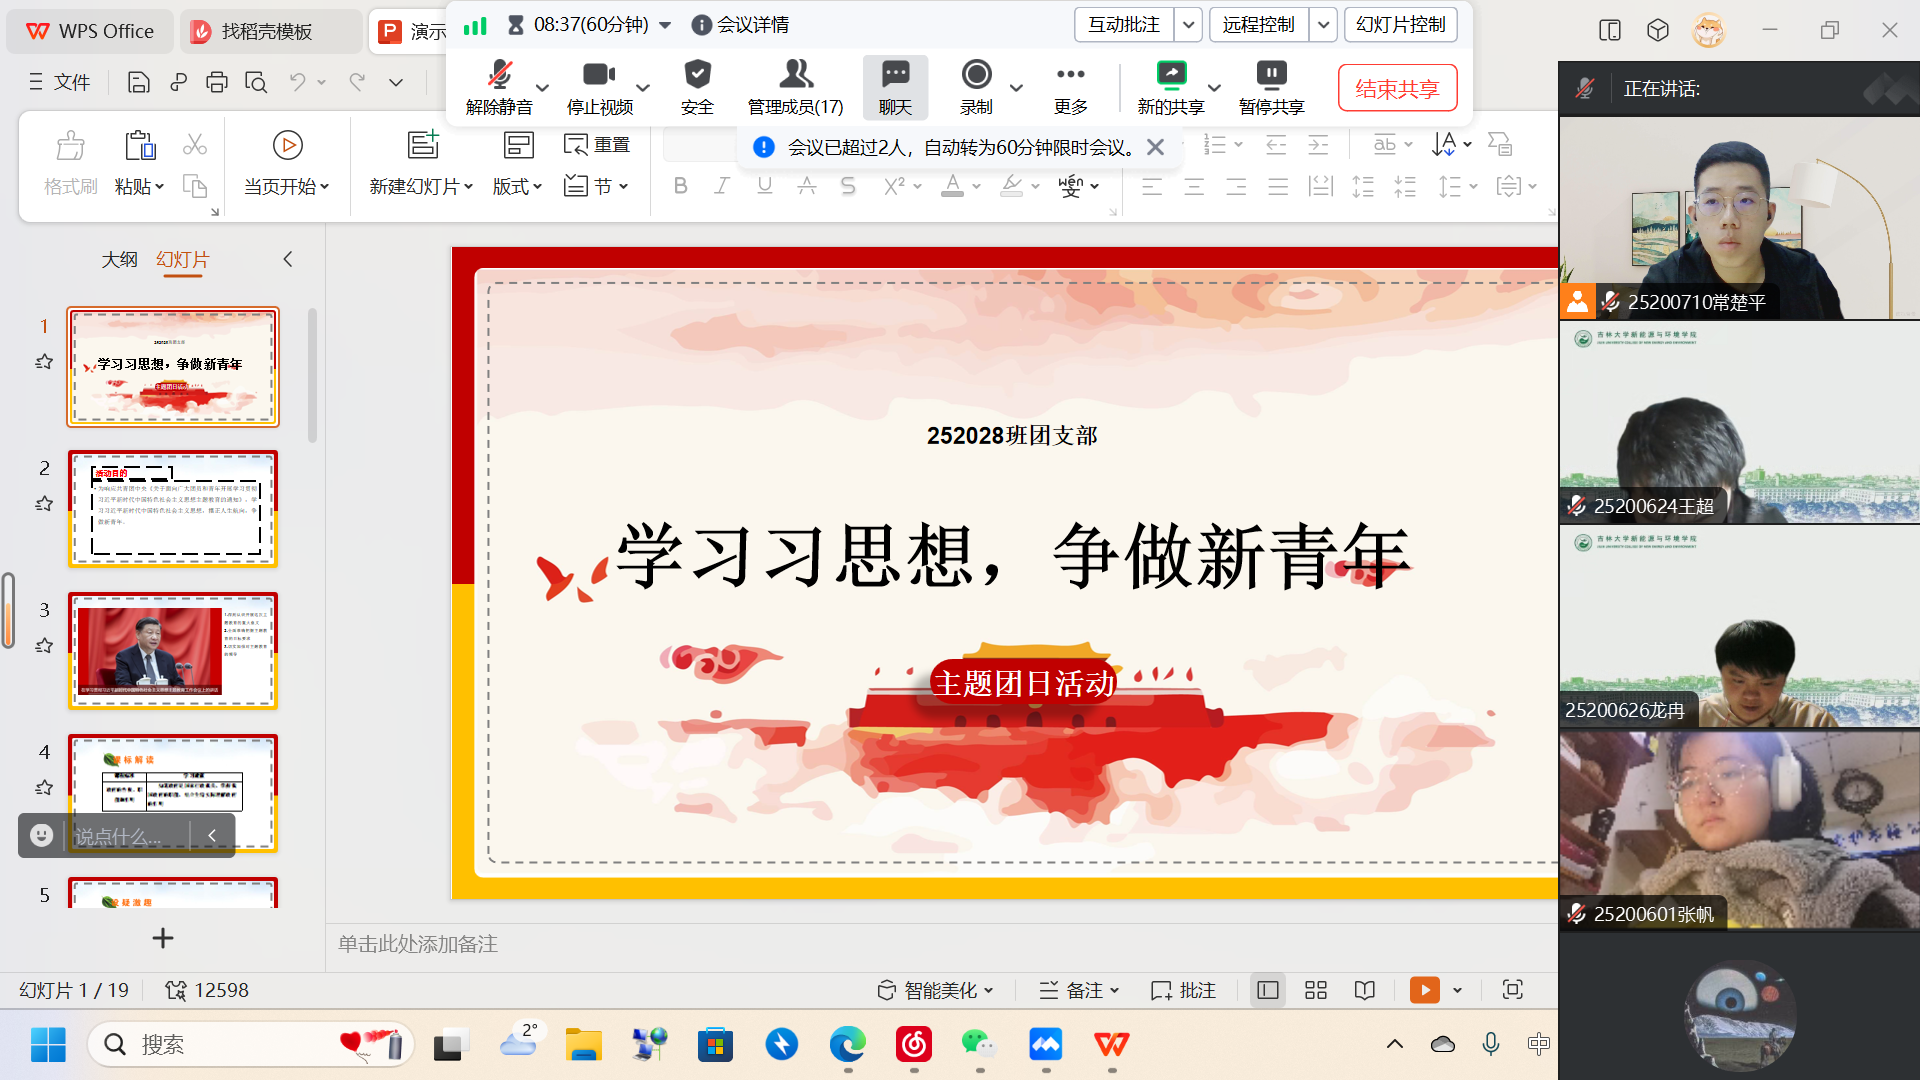Click the End Share (结束共享) button
Screen dimensions: 1920x1080
(1397, 88)
